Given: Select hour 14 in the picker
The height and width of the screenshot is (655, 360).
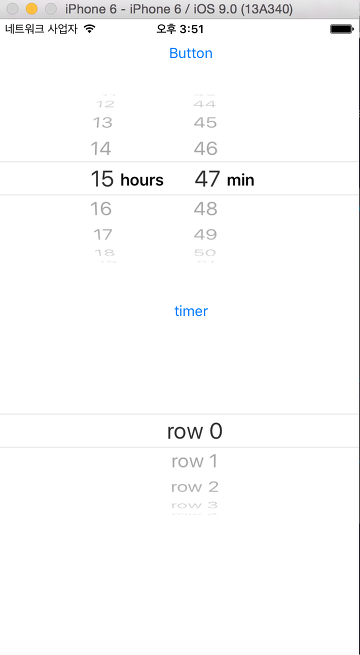Looking at the screenshot, I should pos(101,149).
